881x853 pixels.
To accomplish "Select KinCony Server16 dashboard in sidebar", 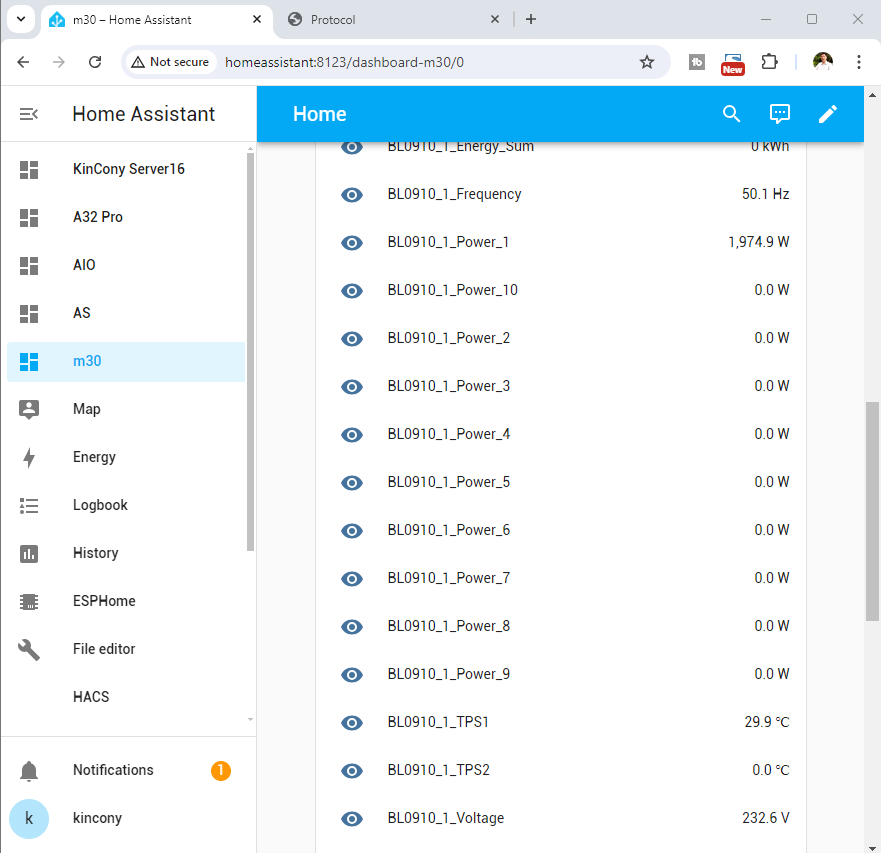I will coord(128,169).
